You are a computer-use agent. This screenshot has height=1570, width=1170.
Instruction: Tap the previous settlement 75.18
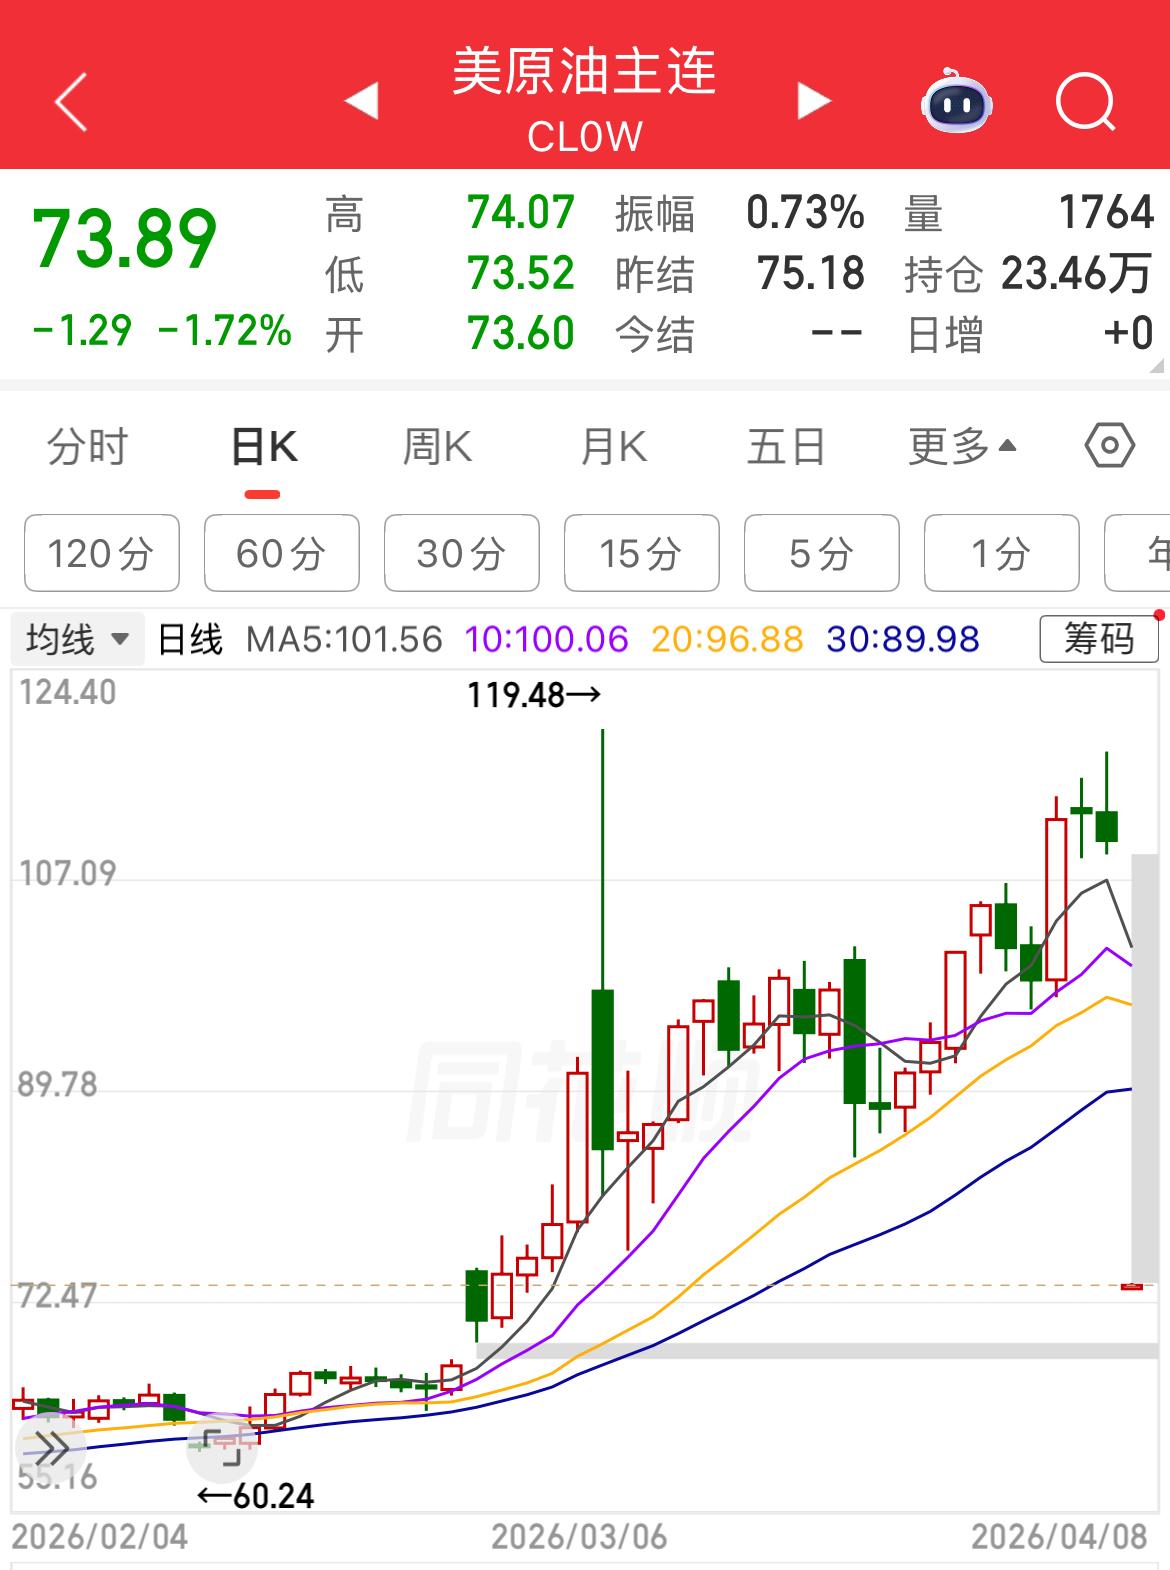click(x=810, y=273)
